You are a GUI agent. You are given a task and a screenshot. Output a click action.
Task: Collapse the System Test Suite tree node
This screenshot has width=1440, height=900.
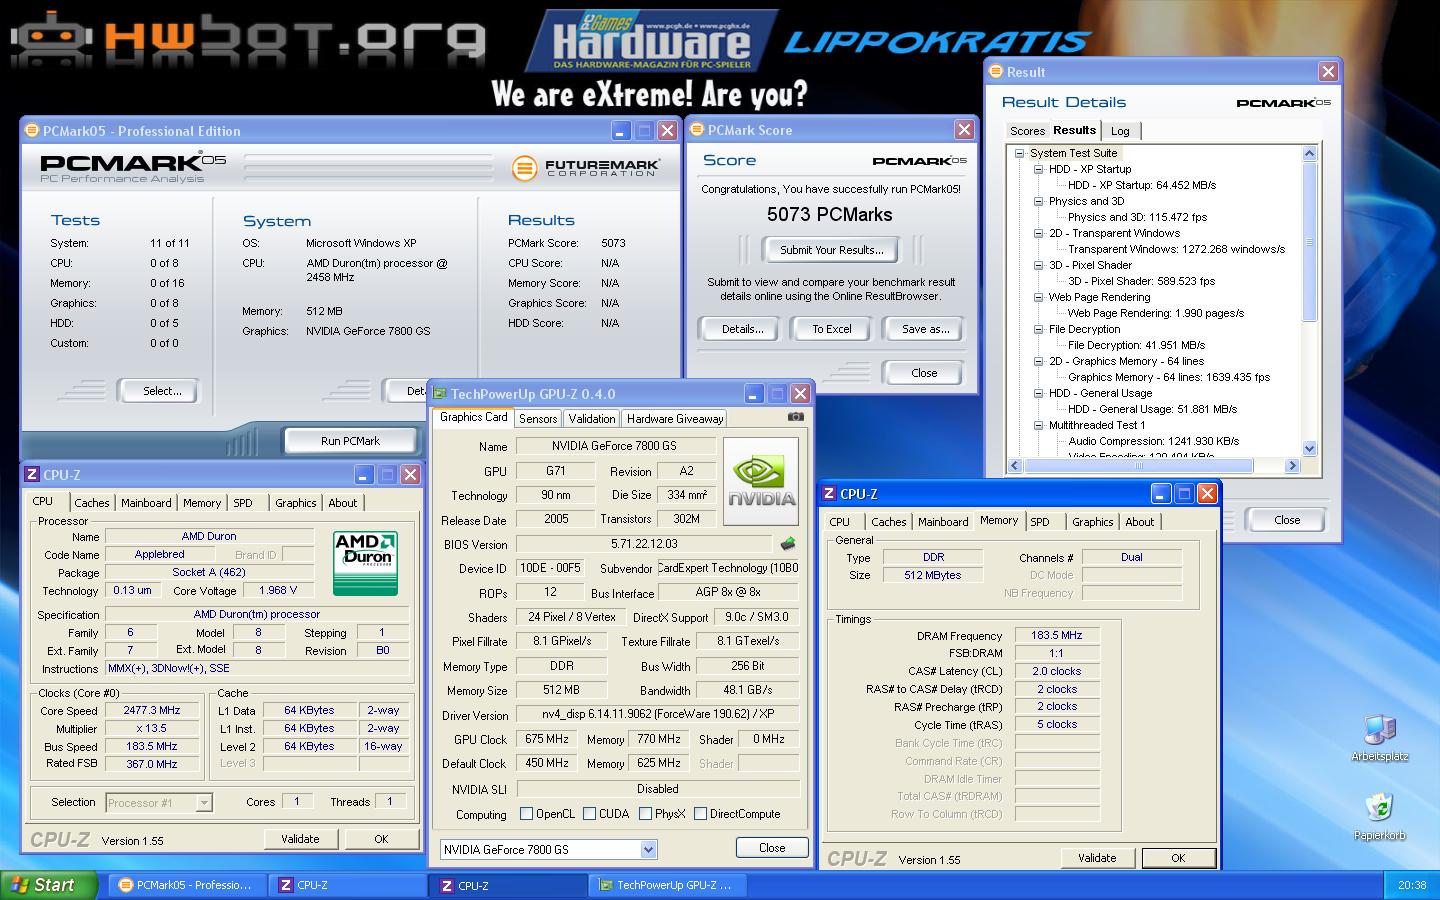coord(1019,153)
